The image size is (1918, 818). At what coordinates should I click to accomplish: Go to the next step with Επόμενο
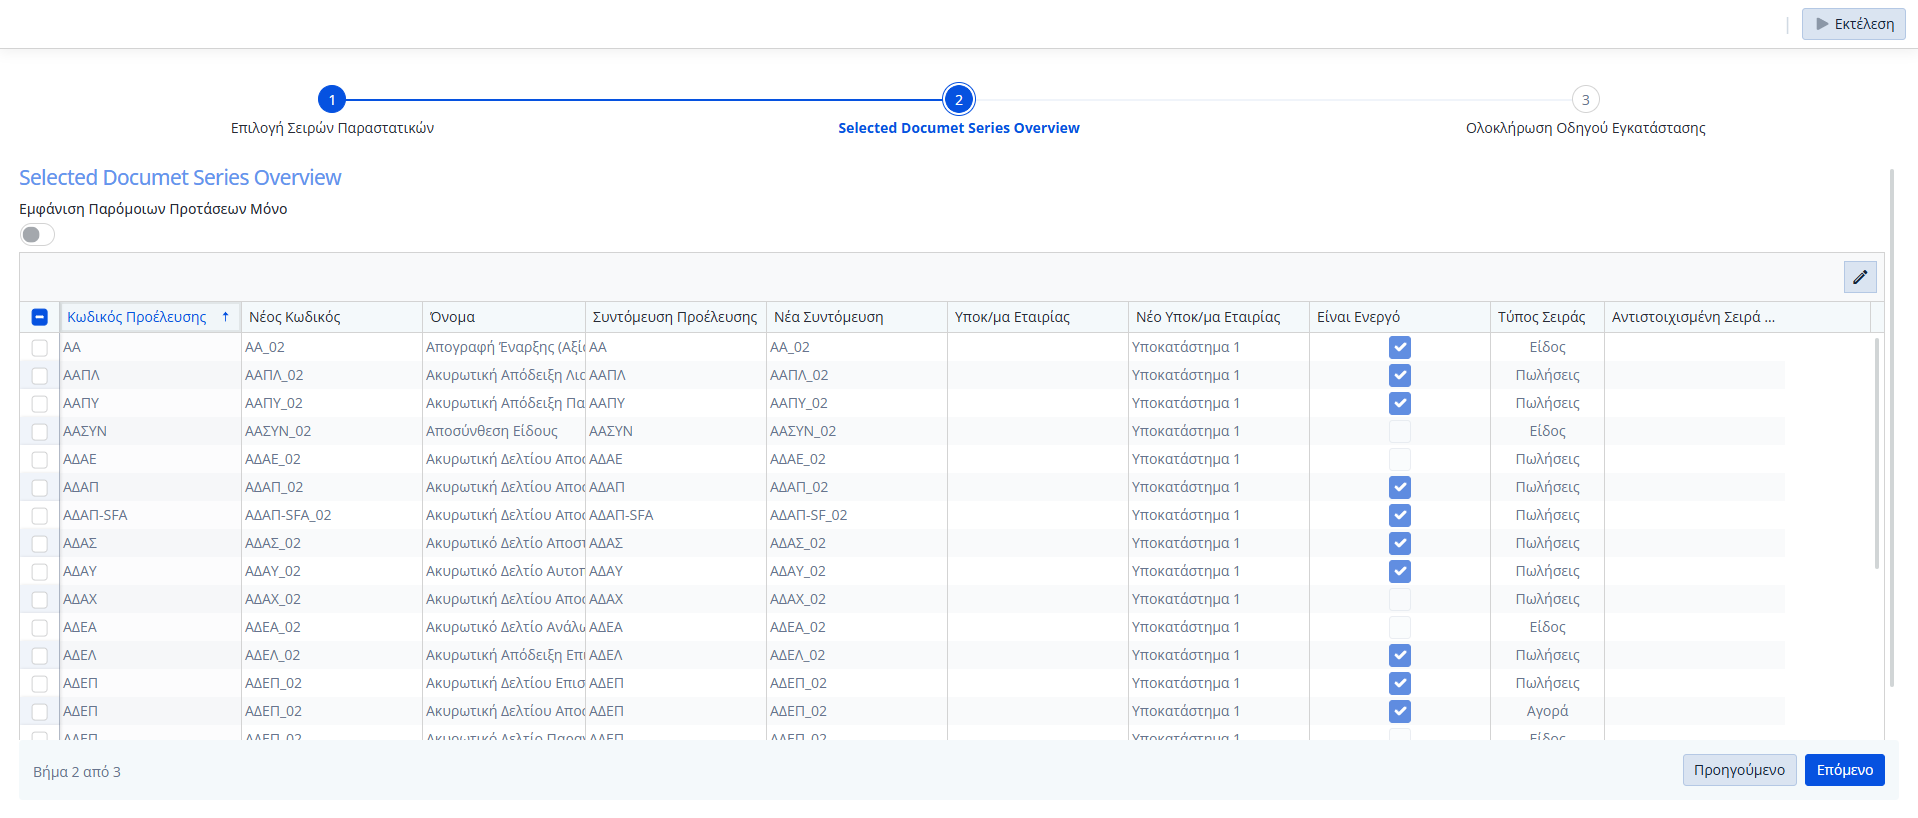tap(1844, 770)
